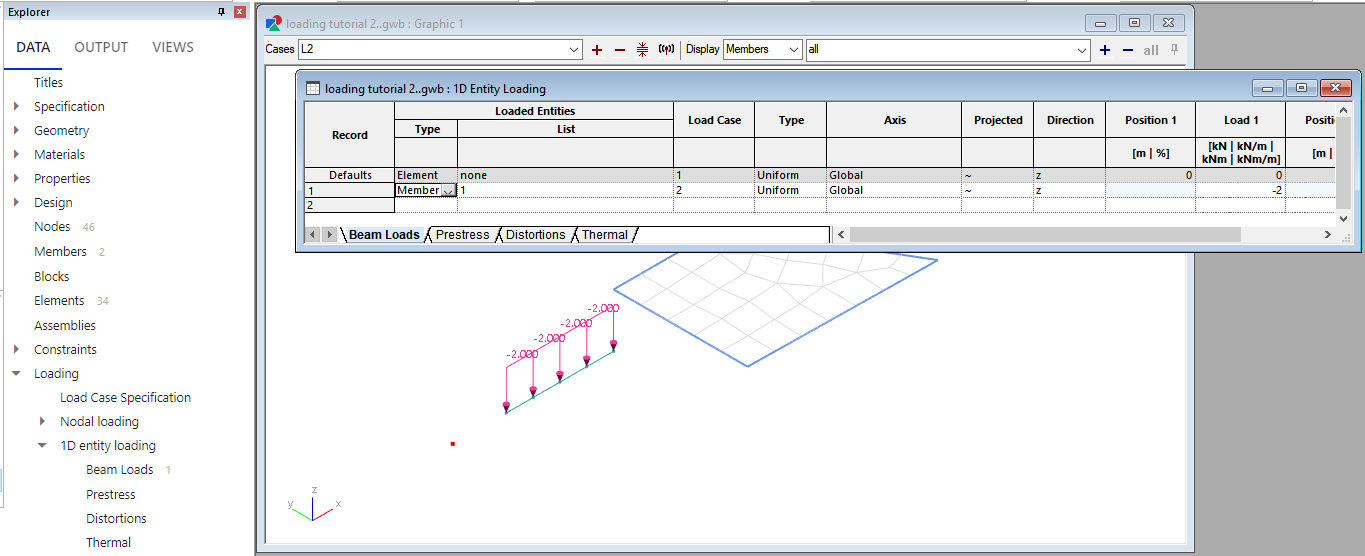Screen dimensions: 1365x556
Task: Click the blue plus icon beside display list
Action: point(1105,49)
